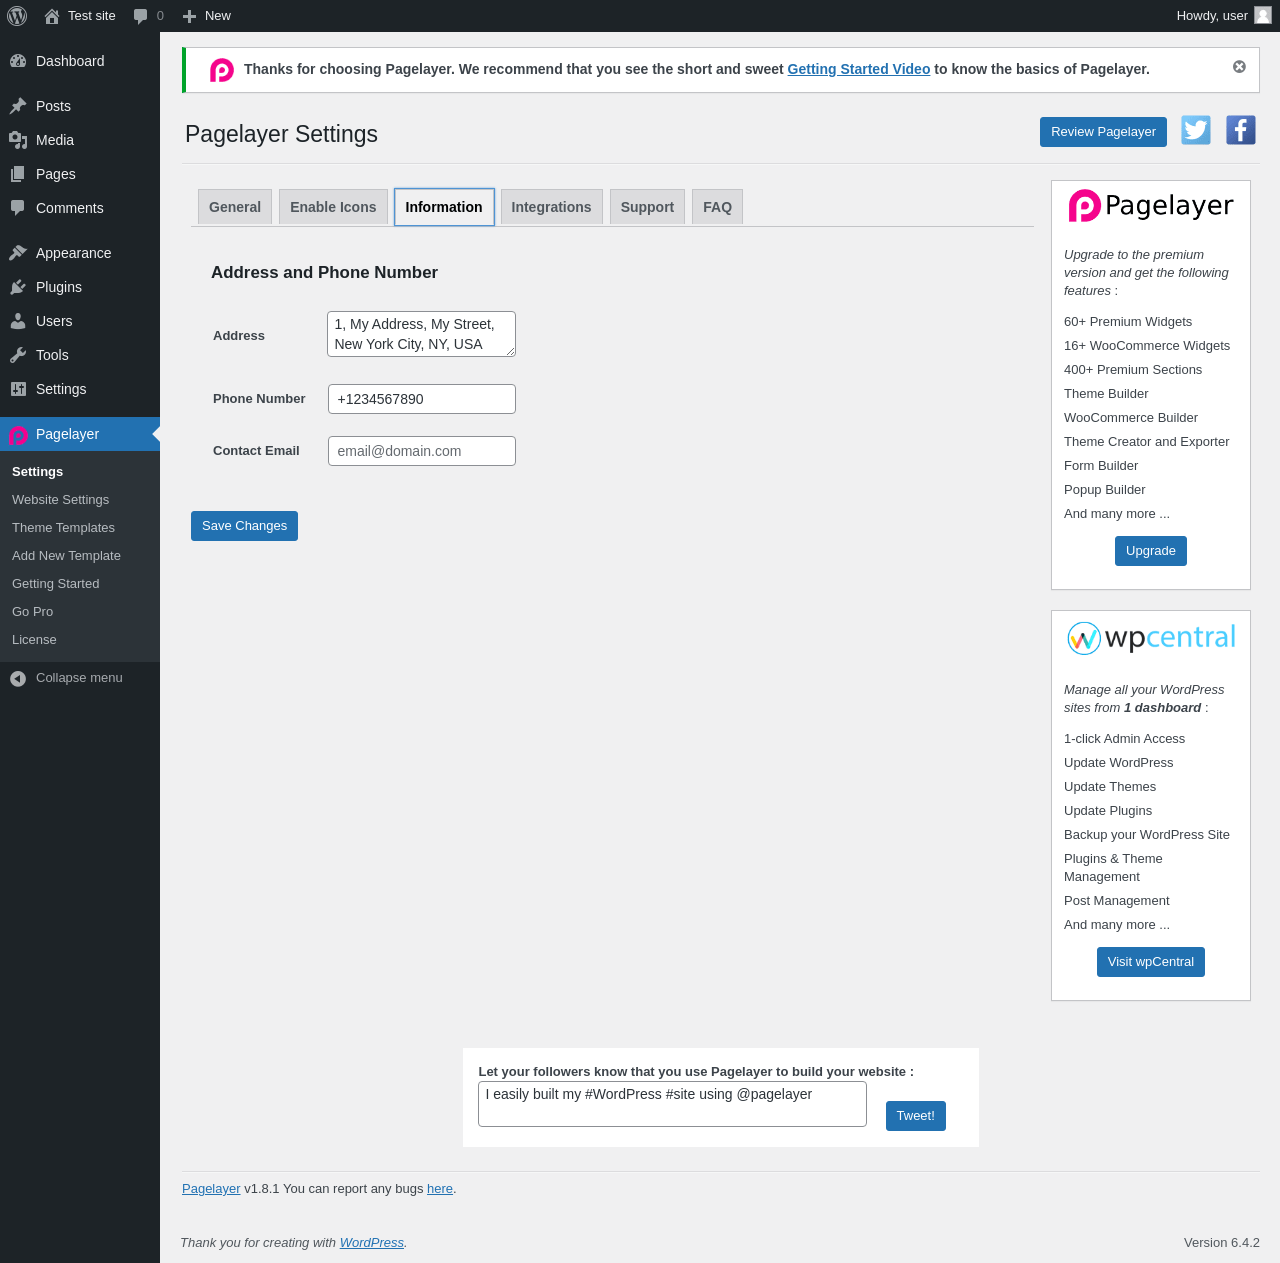1280x1263 pixels.
Task: Click the WordPress logo in admin bar
Action: click(17, 16)
